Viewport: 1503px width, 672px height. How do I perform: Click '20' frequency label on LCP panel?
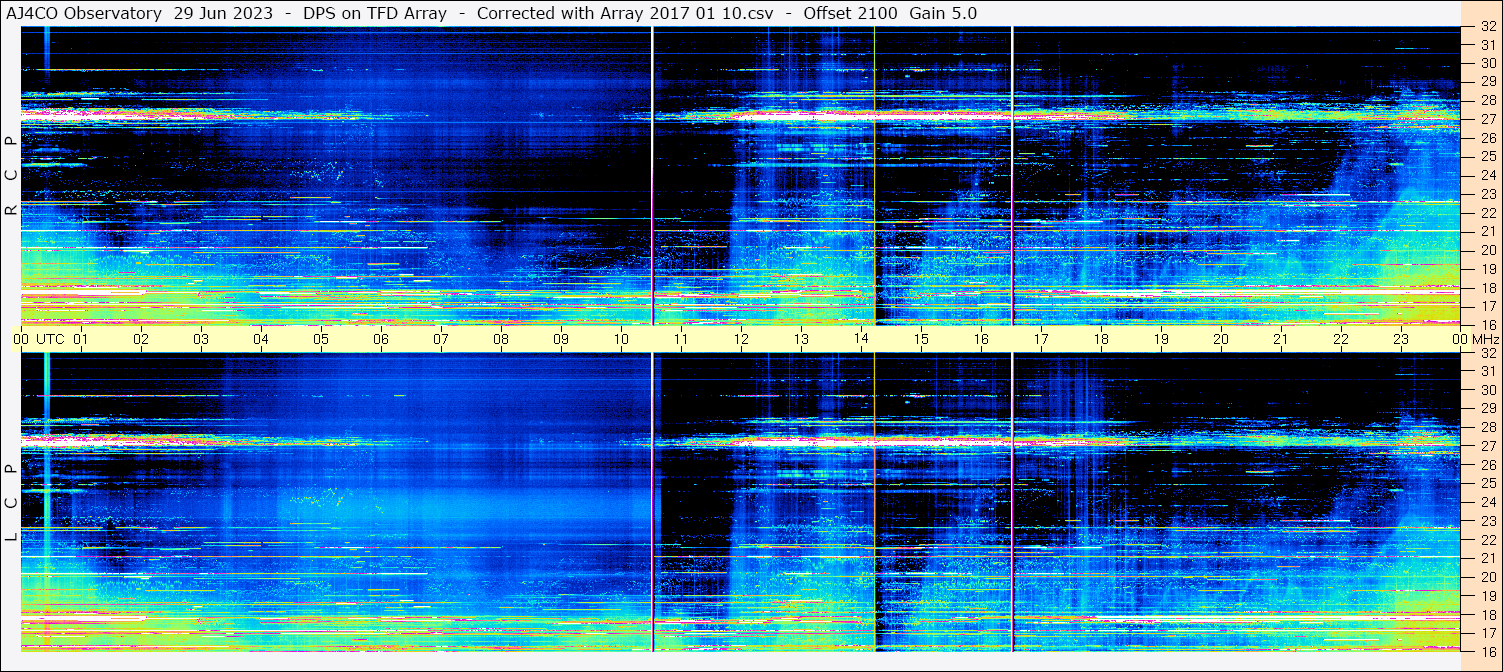pos(1488,577)
